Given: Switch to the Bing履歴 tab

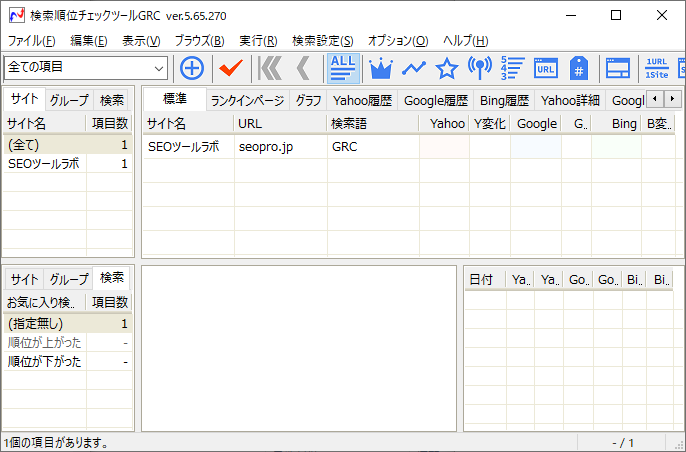Looking at the screenshot, I should pos(504,101).
